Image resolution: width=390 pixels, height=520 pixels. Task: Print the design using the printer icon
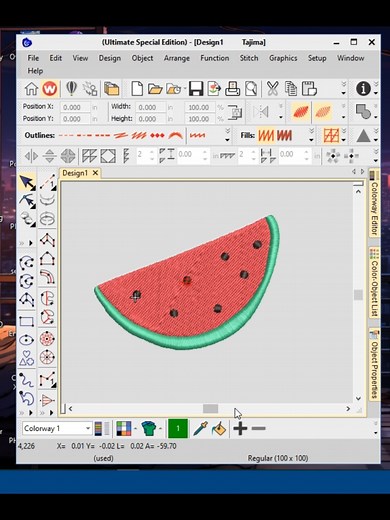click(232, 89)
